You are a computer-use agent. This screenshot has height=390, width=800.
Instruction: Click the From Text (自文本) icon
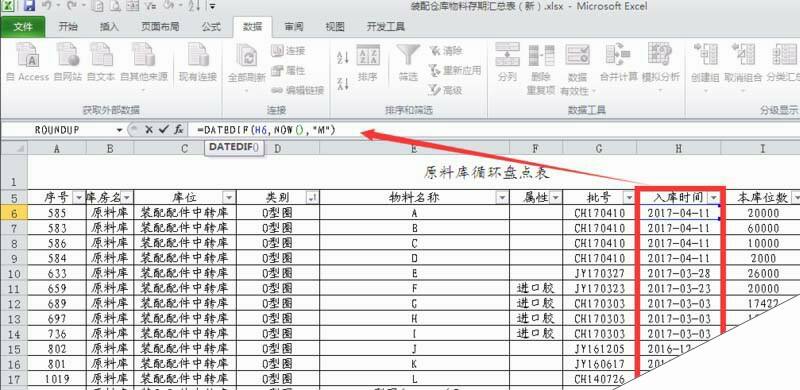[101, 62]
